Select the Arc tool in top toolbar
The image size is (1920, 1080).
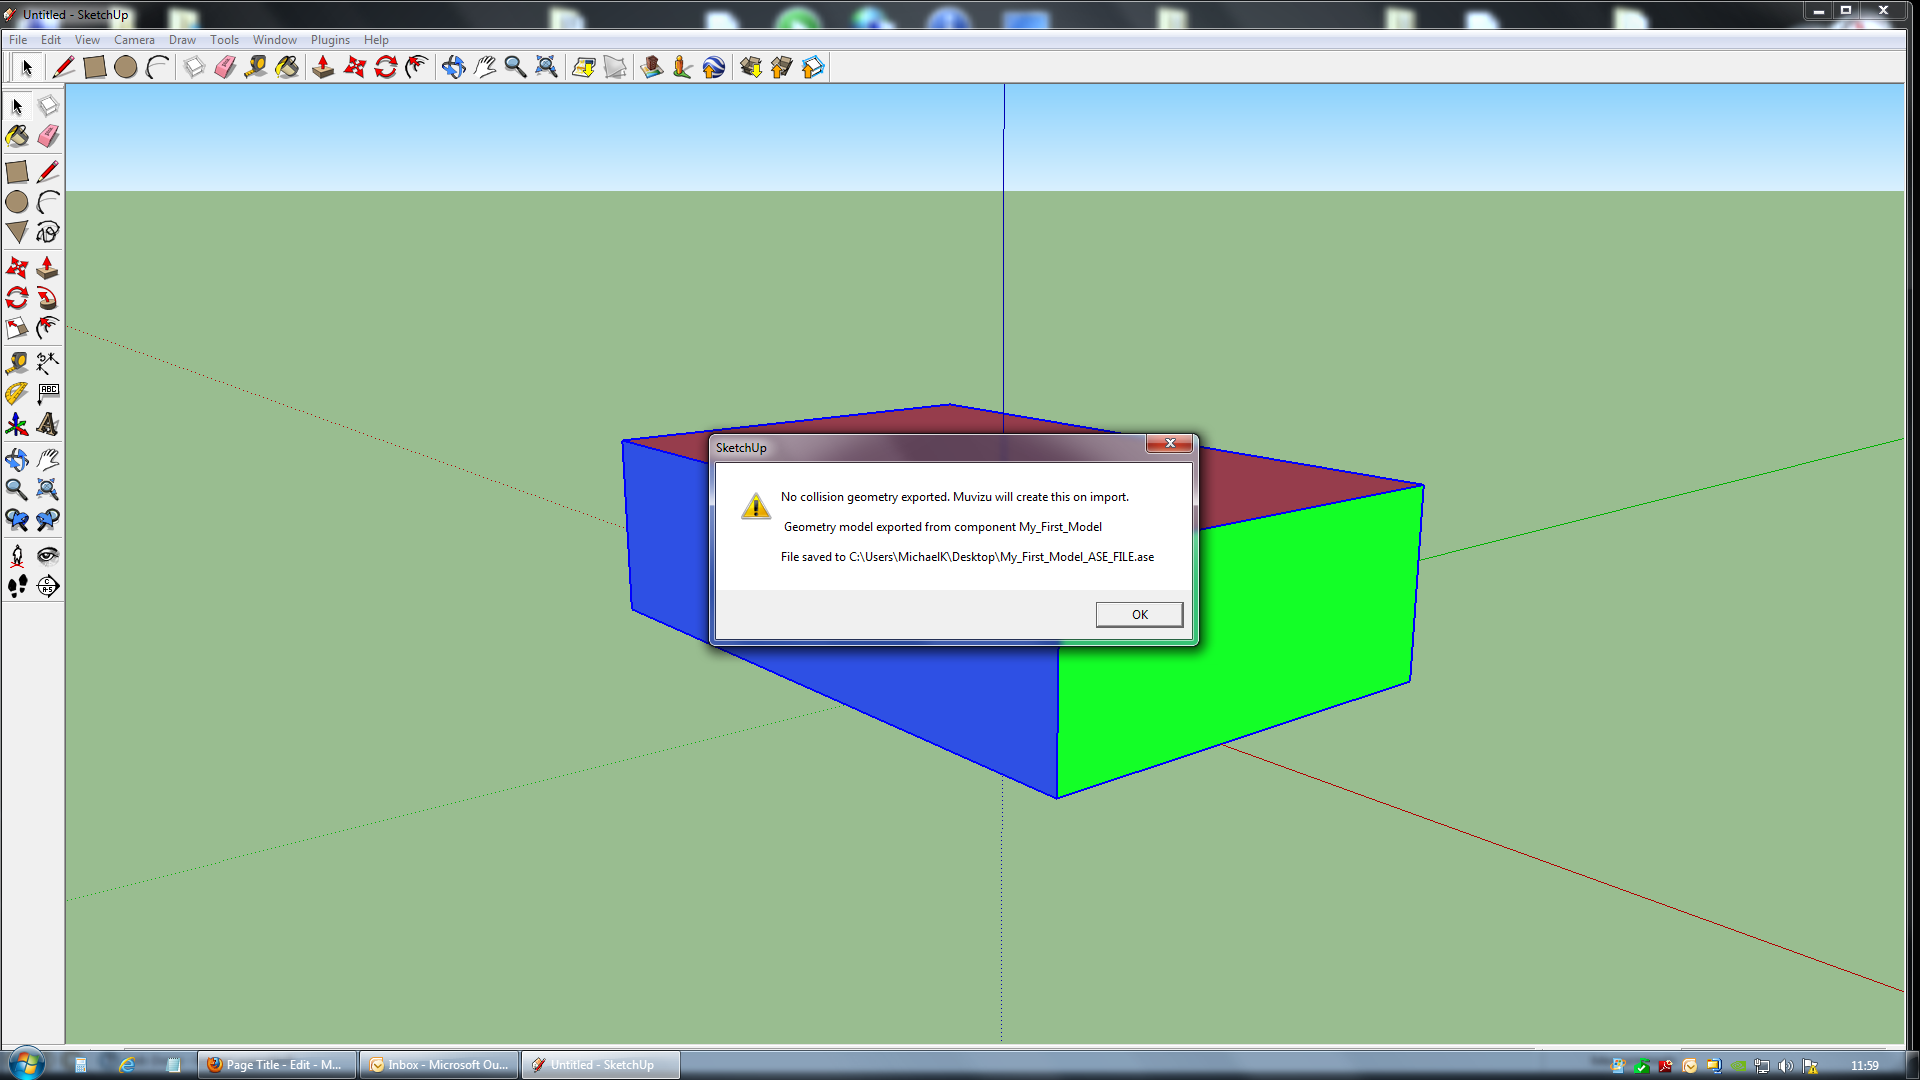click(x=157, y=67)
